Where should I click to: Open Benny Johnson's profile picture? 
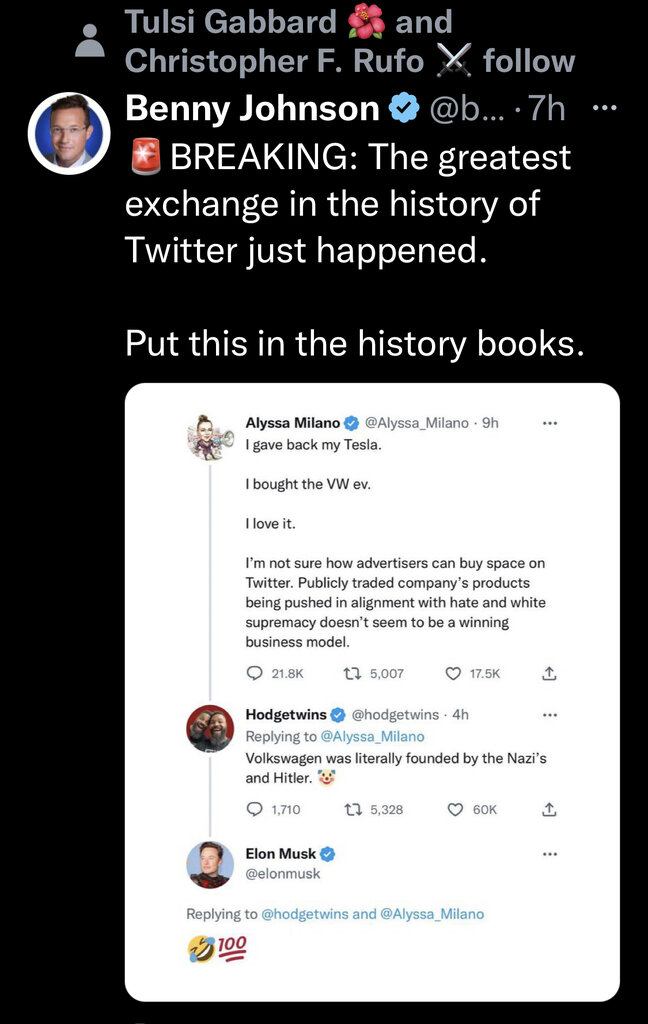[x=69, y=133]
